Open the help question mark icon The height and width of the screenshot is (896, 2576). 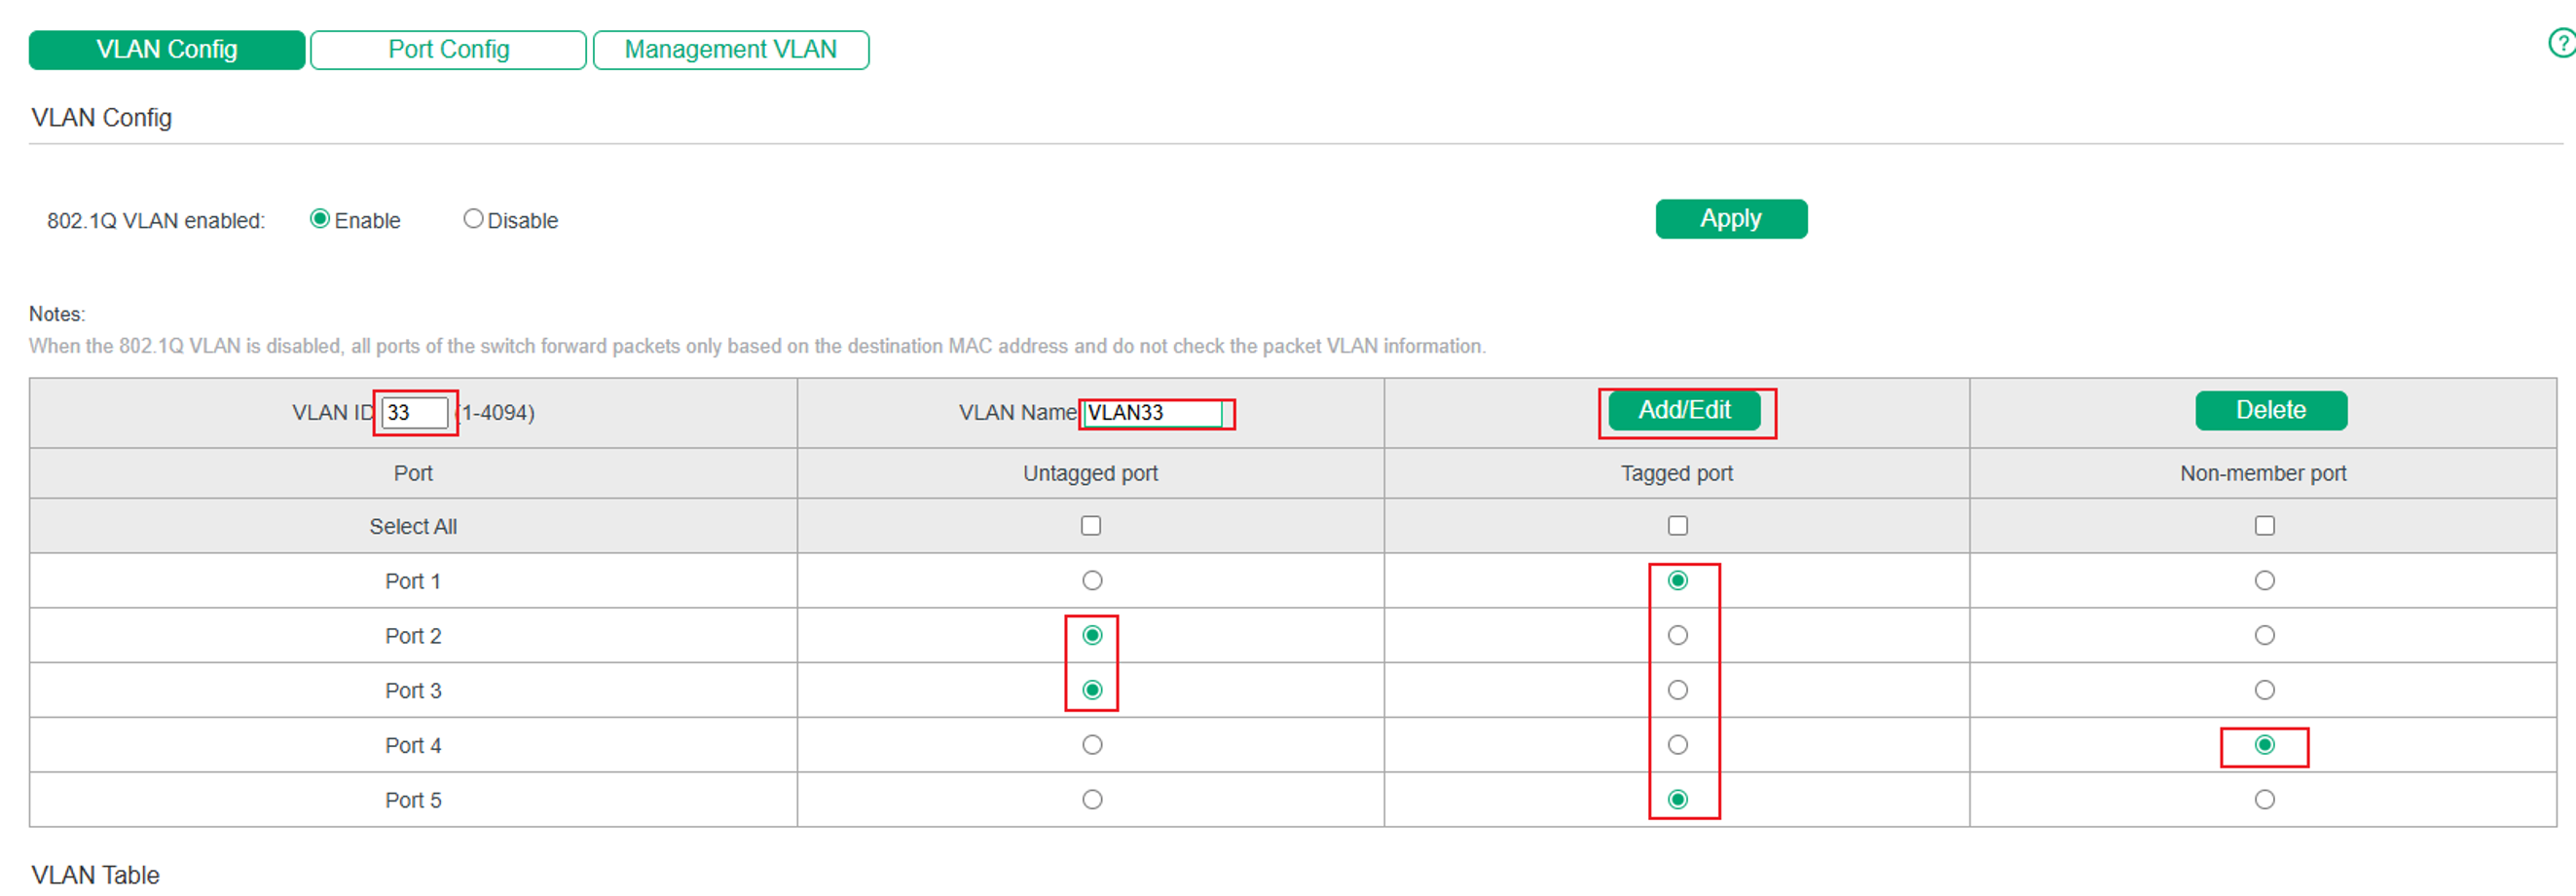(x=2563, y=43)
